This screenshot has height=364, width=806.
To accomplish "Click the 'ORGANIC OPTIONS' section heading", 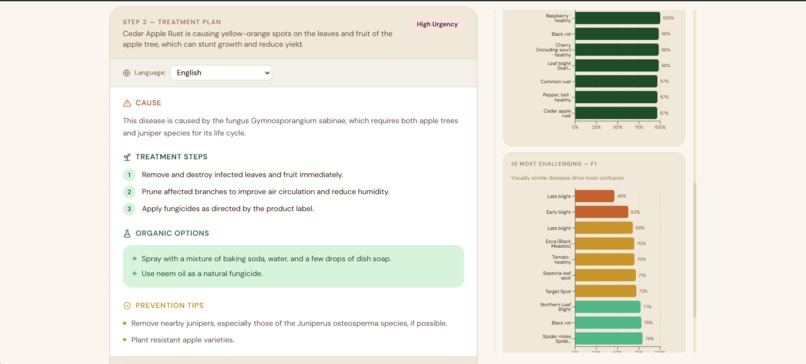I will click(172, 233).
